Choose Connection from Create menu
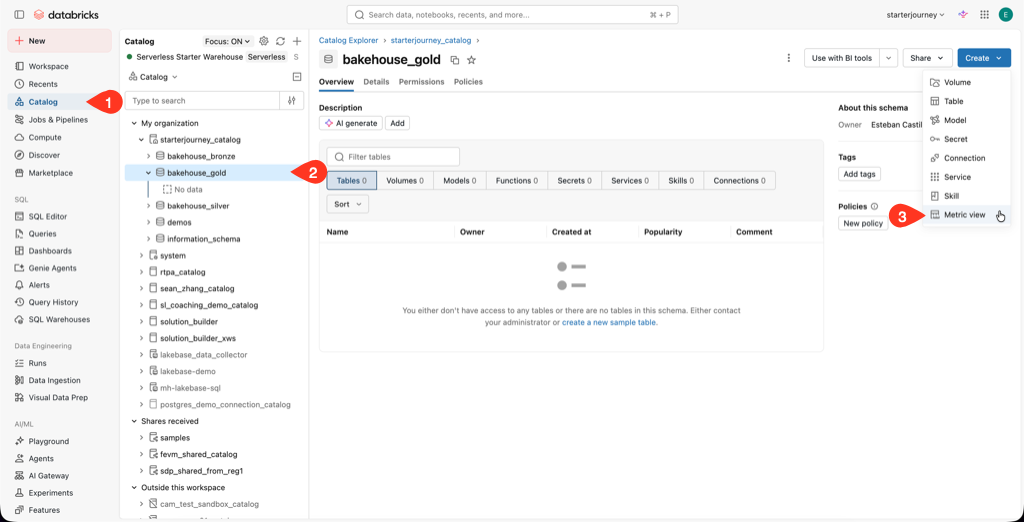The image size is (1024, 522). pyautogui.click(x=967, y=158)
